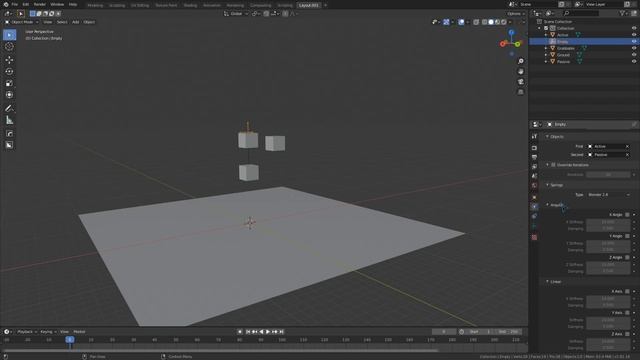Open the Help menu
Image resolution: width=640 pixels, height=360 pixels.
(73, 4)
